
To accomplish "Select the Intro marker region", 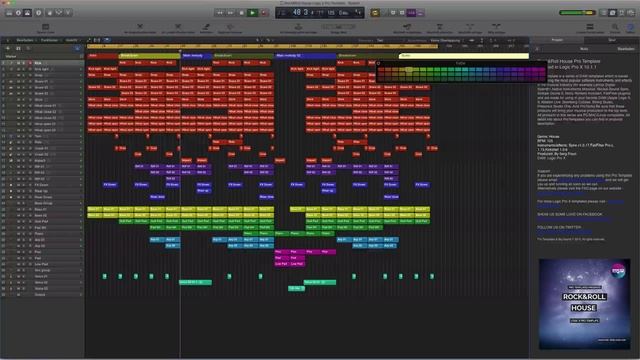I will tap(102, 56).
